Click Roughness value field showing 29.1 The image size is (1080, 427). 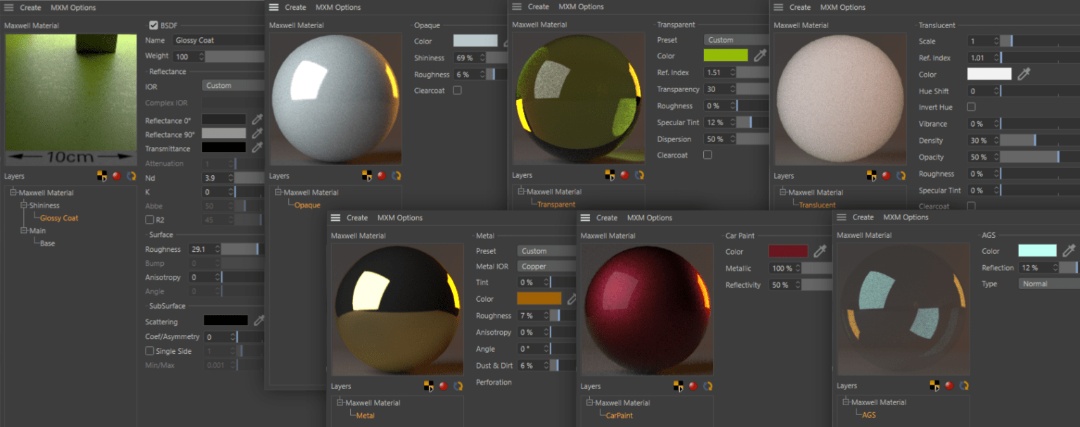[203, 249]
